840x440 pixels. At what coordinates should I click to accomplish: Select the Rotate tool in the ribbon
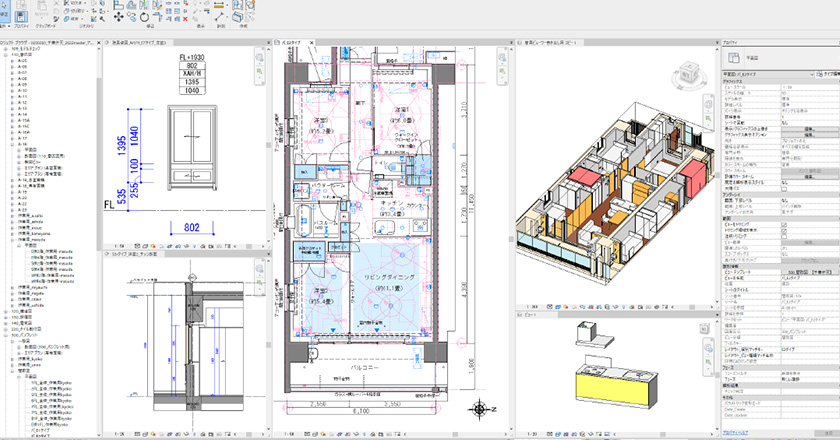click(146, 17)
